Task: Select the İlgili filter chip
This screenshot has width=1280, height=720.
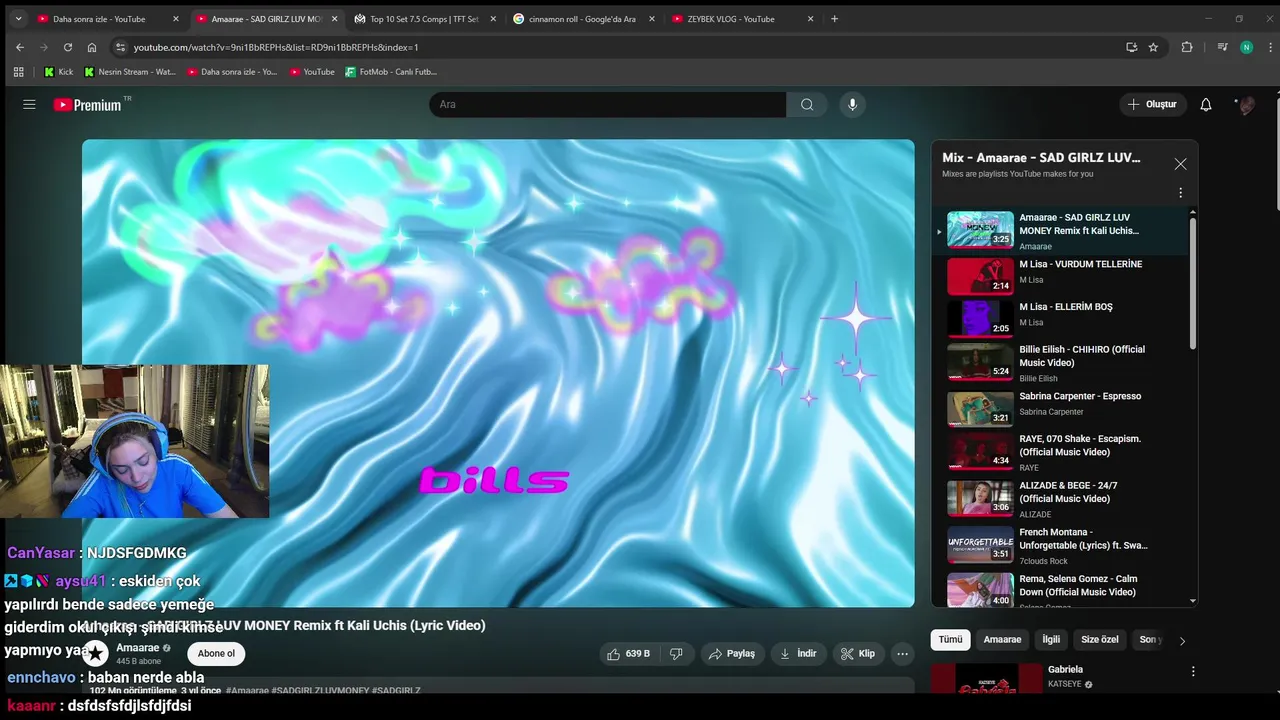Action: click(1051, 640)
